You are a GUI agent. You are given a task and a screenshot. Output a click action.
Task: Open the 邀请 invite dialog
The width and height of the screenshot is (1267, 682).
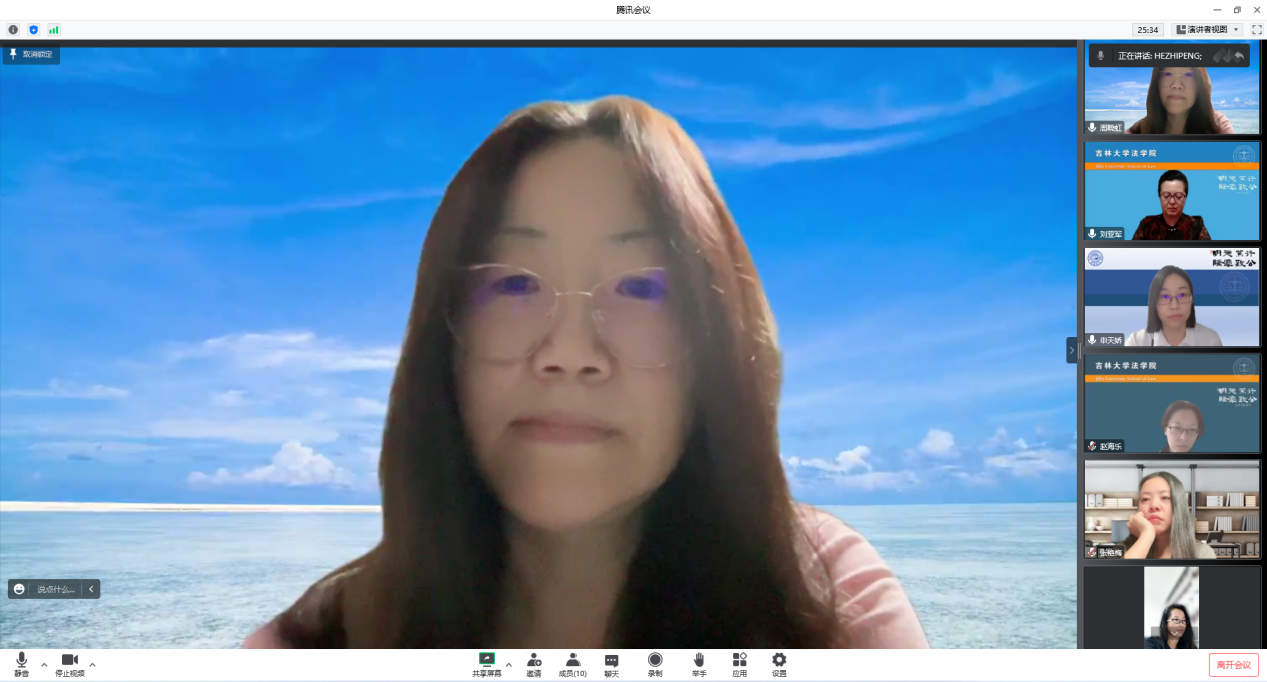[x=534, y=661]
